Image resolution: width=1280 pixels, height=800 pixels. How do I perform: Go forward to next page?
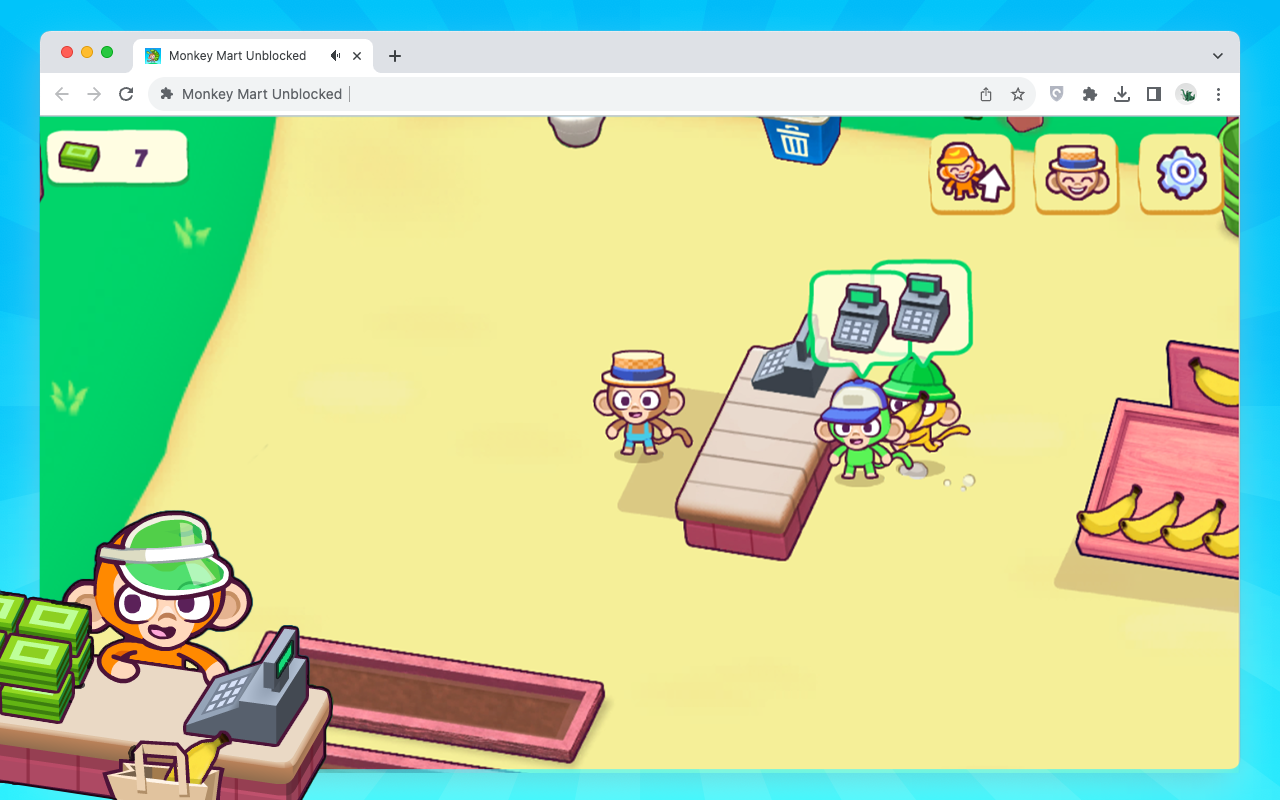click(x=94, y=94)
